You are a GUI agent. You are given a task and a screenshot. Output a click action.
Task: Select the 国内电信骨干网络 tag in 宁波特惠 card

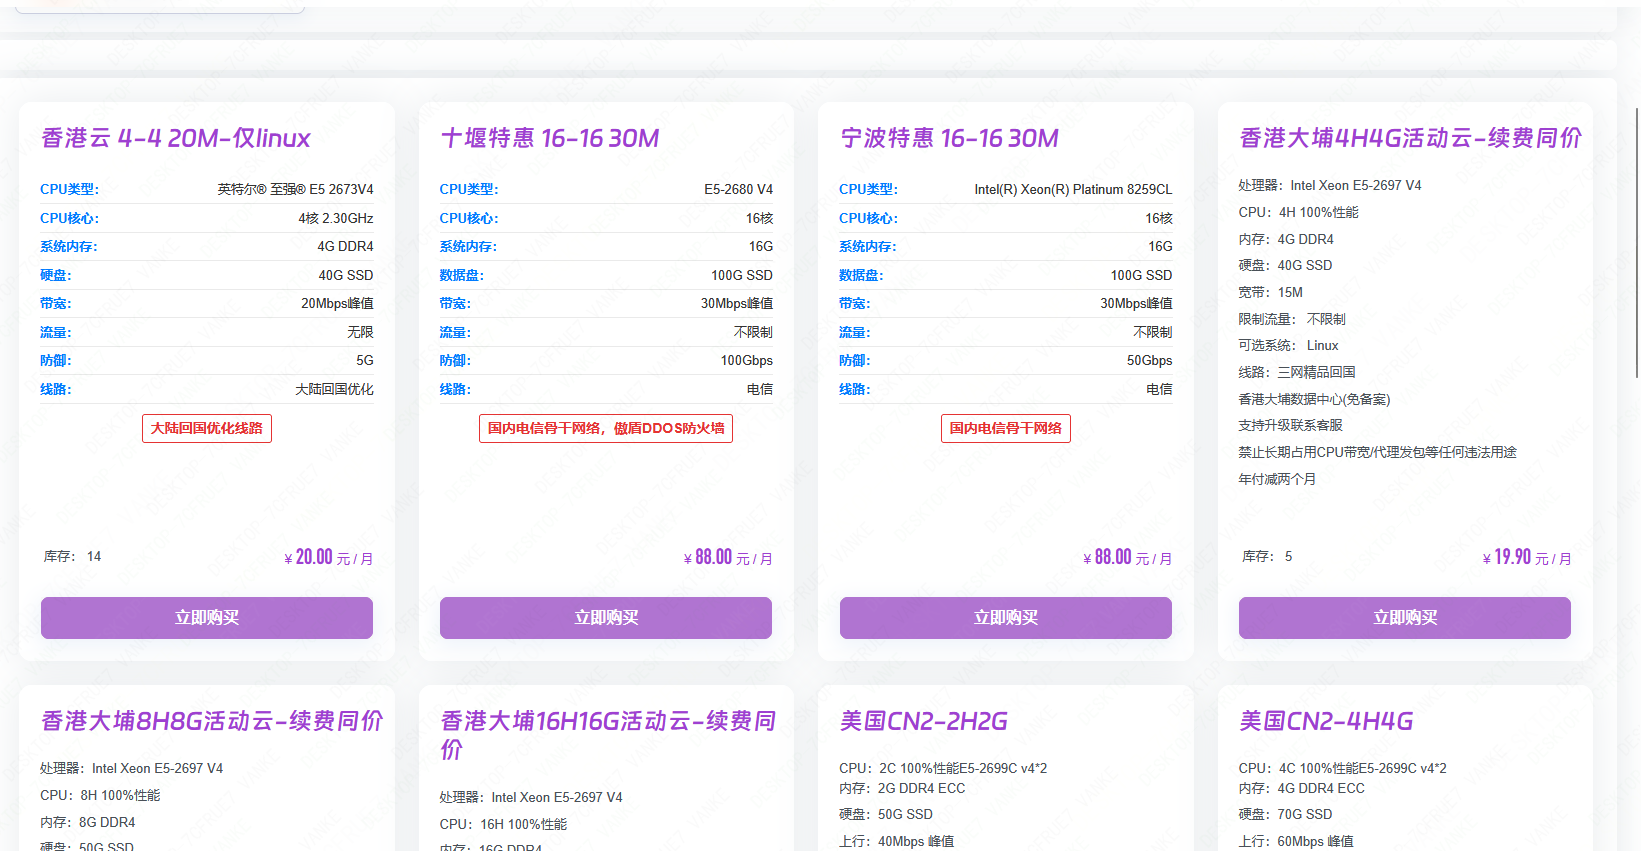pos(1005,428)
